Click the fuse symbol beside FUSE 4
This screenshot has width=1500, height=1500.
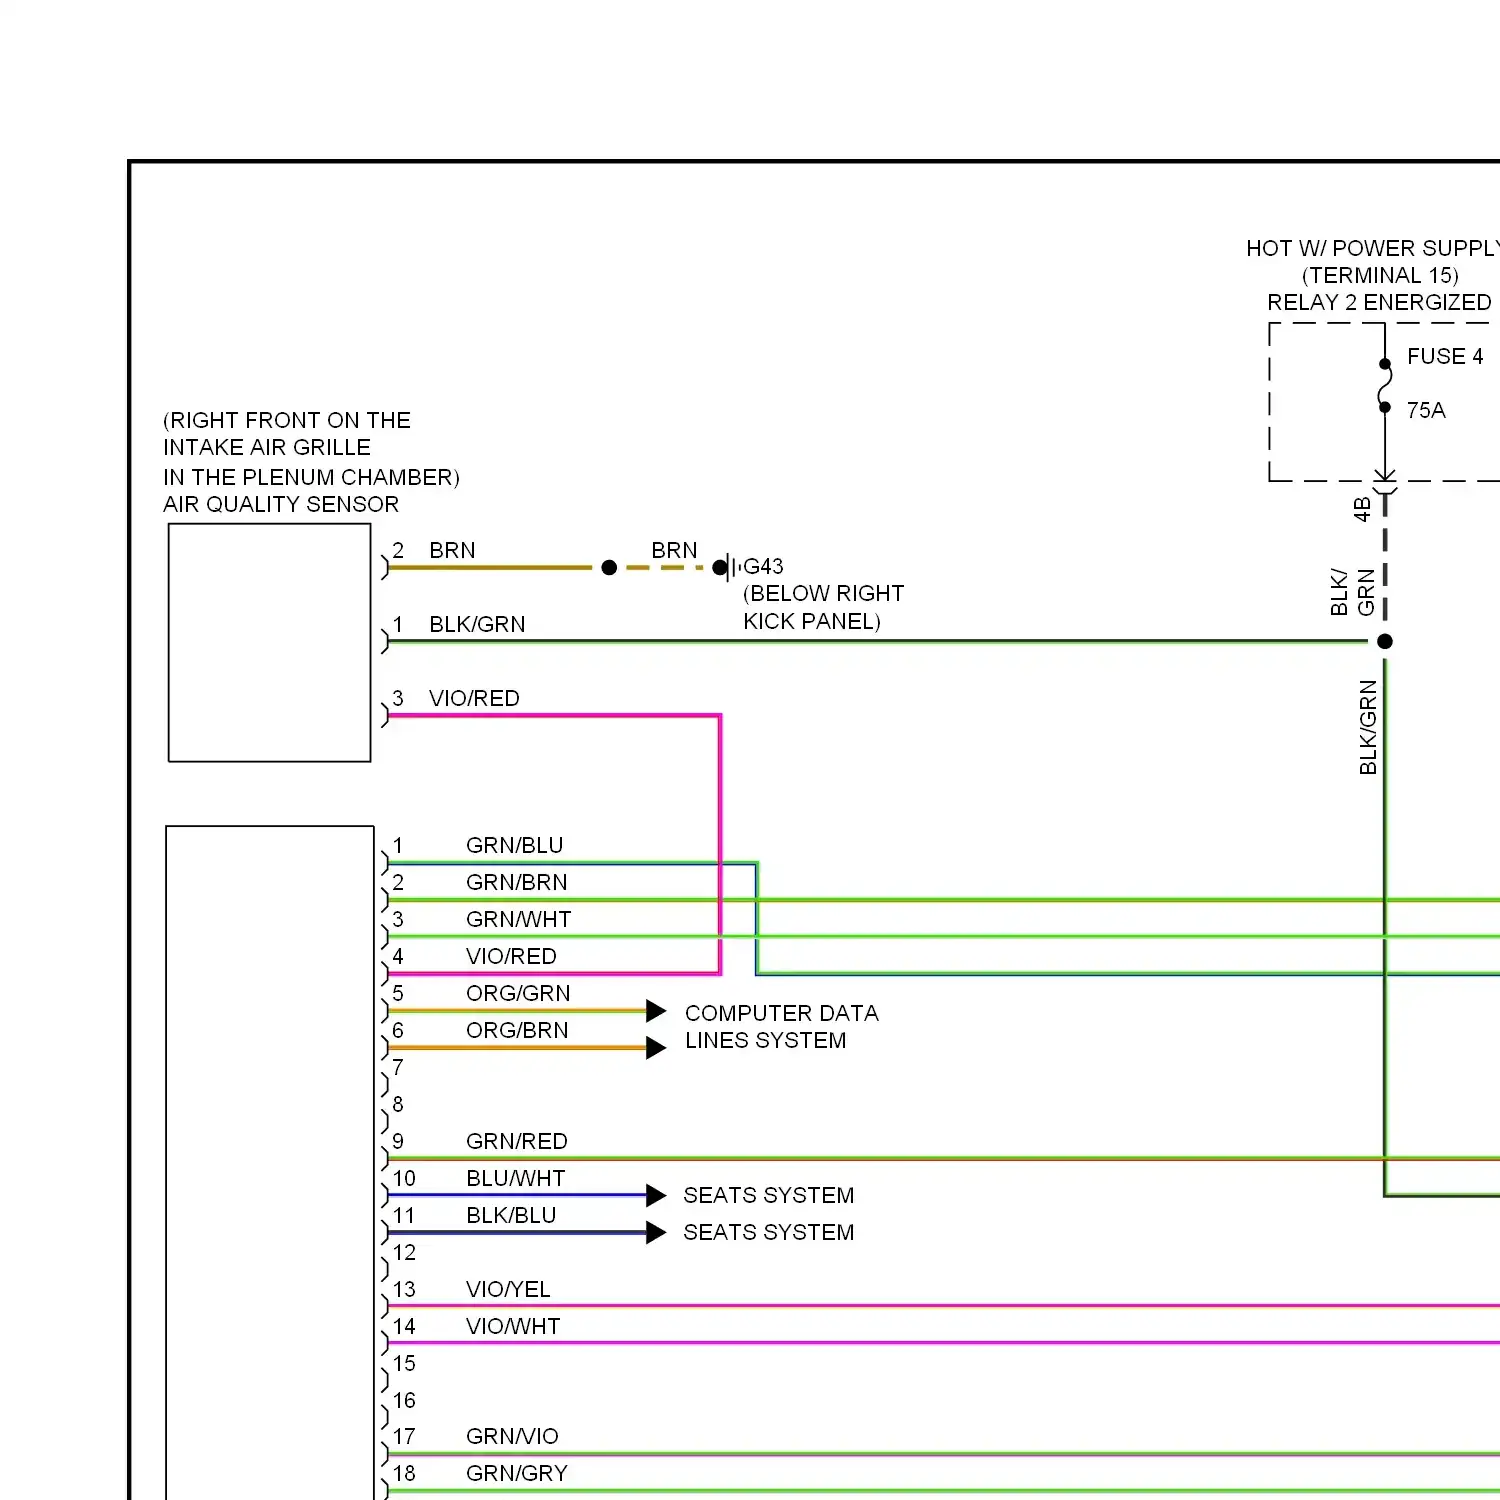coord(1385,385)
